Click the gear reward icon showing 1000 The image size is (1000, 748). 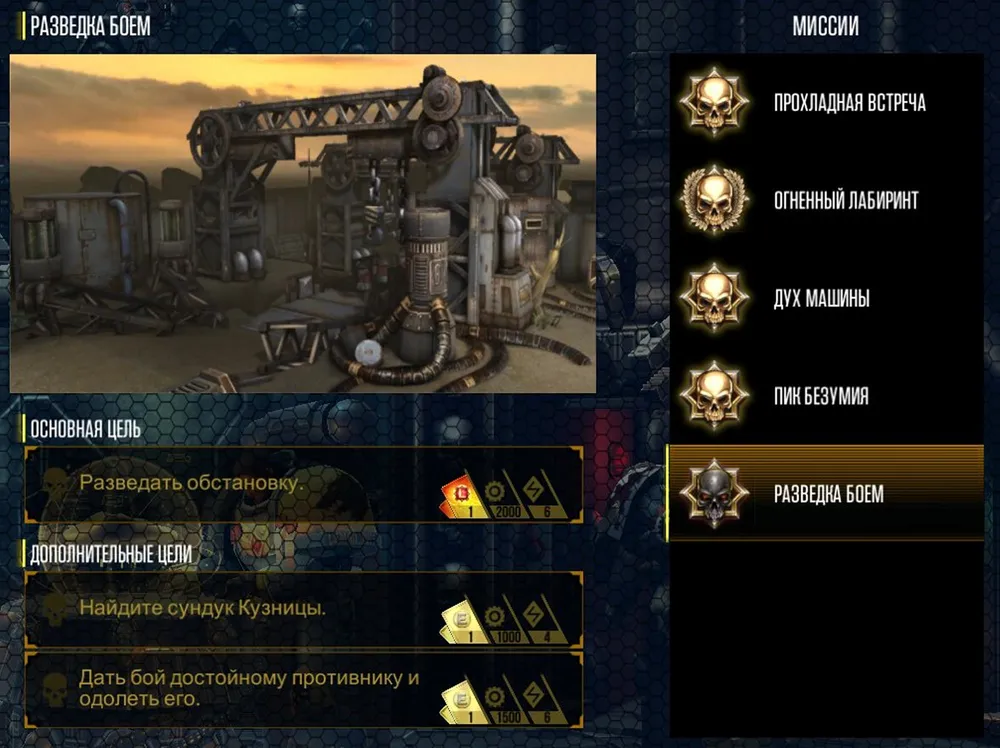pos(503,621)
